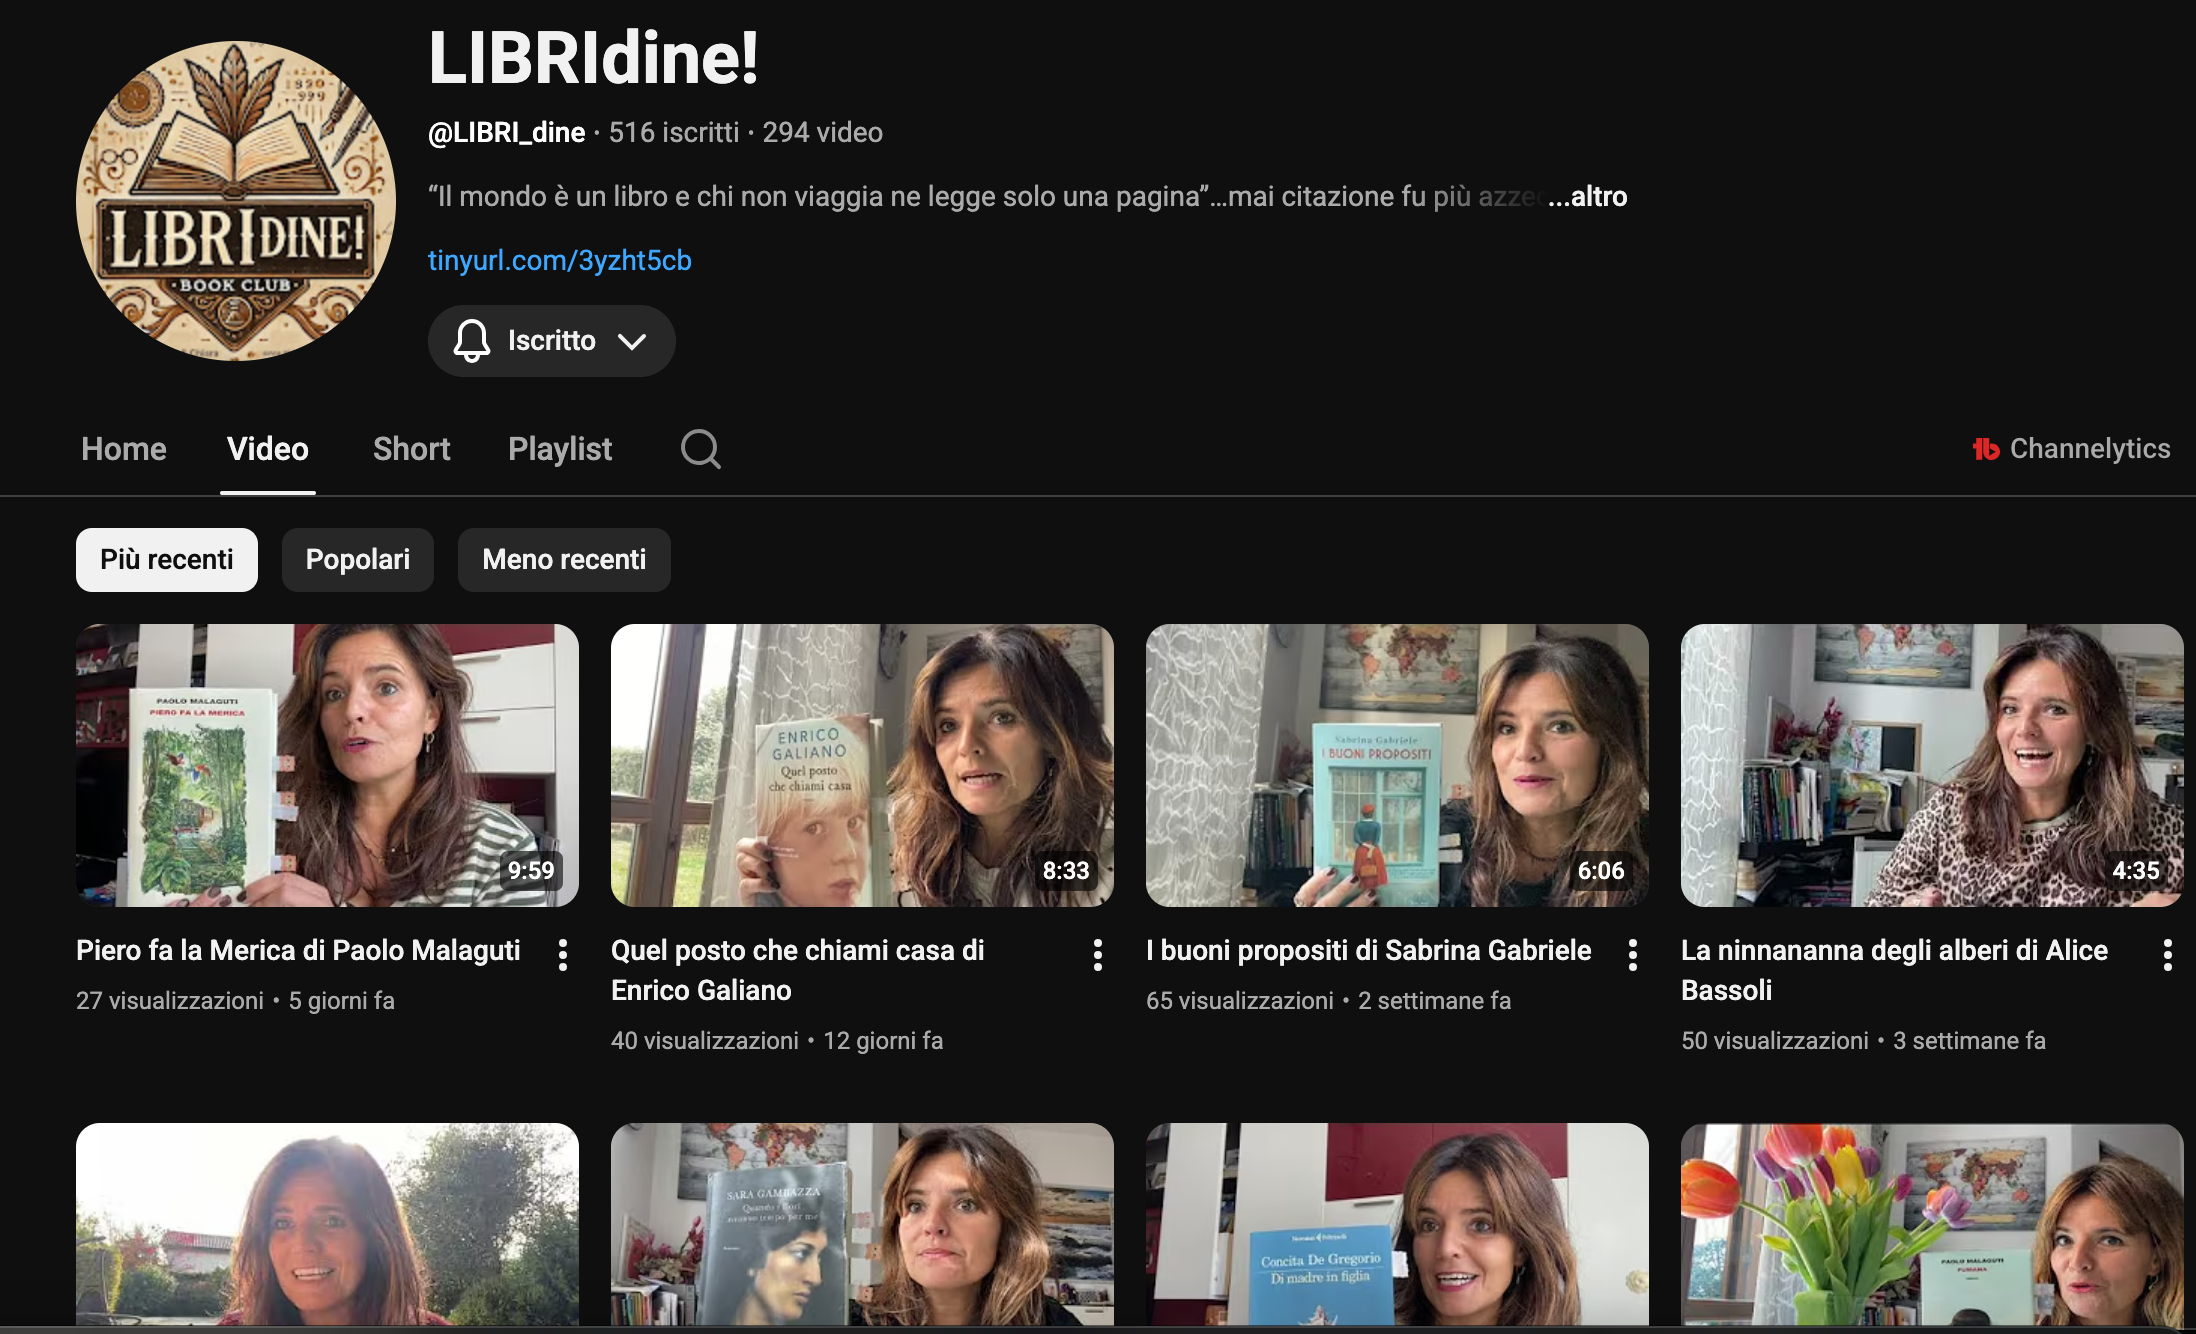Open options menu for Quel posto che chiami casa video
The height and width of the screenshot is (1334, 2196).
tap(1098, 955)
